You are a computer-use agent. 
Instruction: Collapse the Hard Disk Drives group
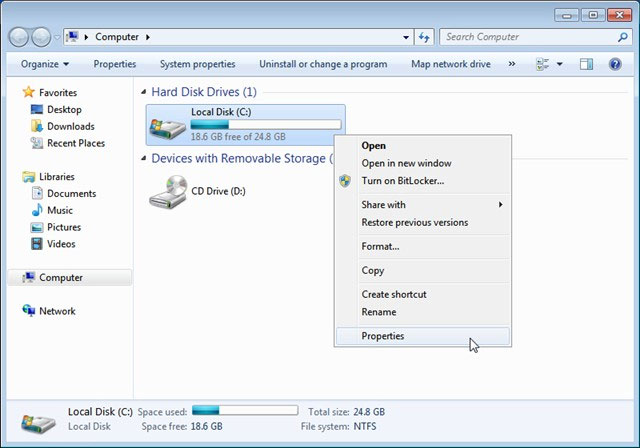(x=143, y=92)
